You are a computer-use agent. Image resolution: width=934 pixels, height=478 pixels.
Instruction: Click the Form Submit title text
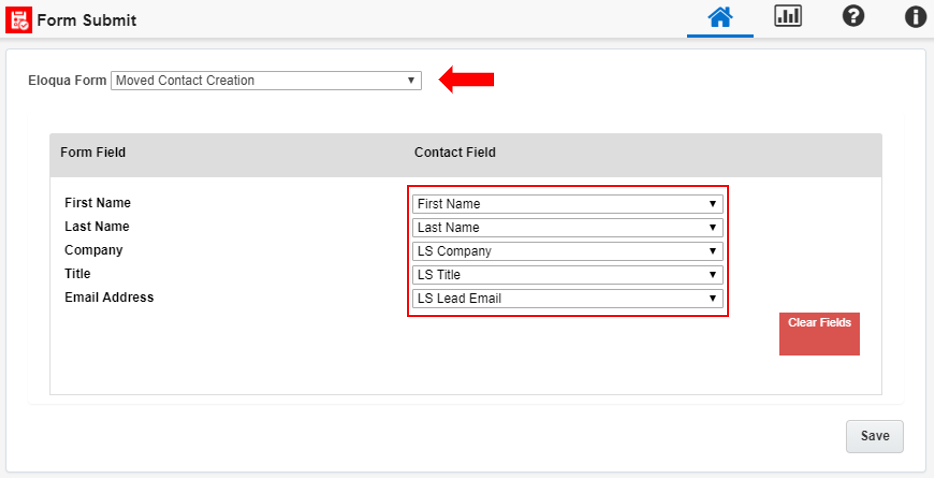tap(87, 20)
